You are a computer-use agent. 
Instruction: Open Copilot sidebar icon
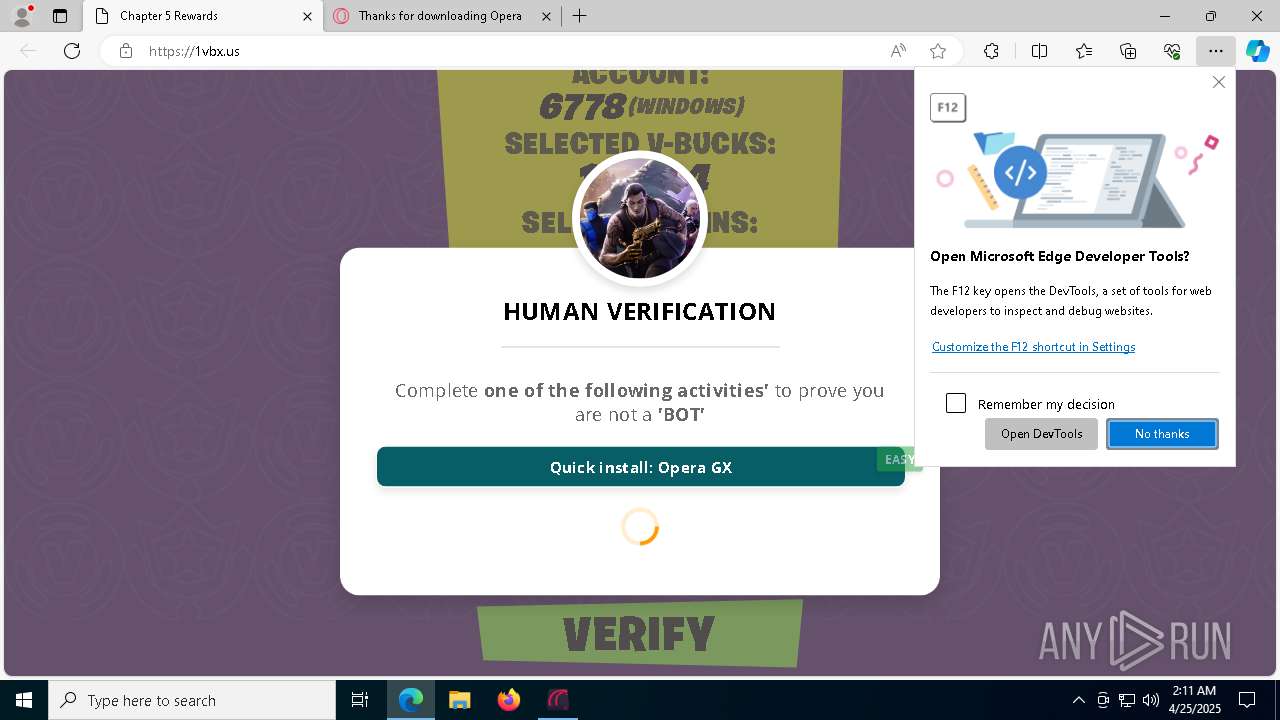[x=1258, y=51]
